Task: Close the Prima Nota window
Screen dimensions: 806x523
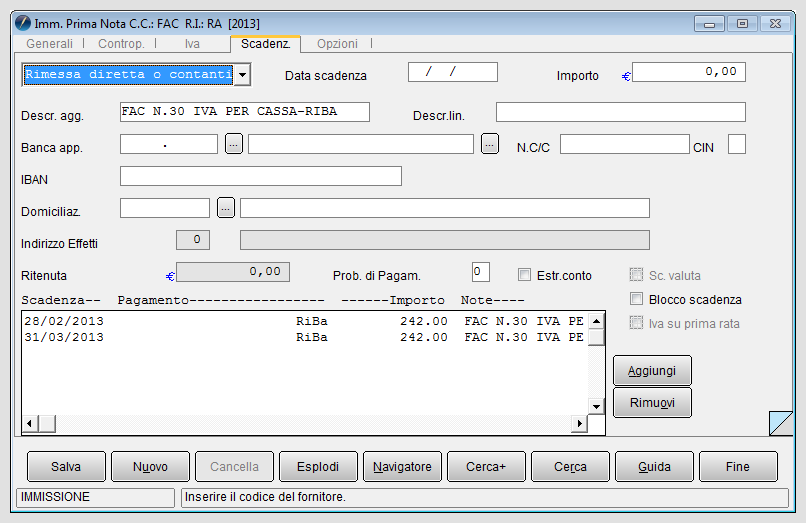Action: click(x=775, y=24)
